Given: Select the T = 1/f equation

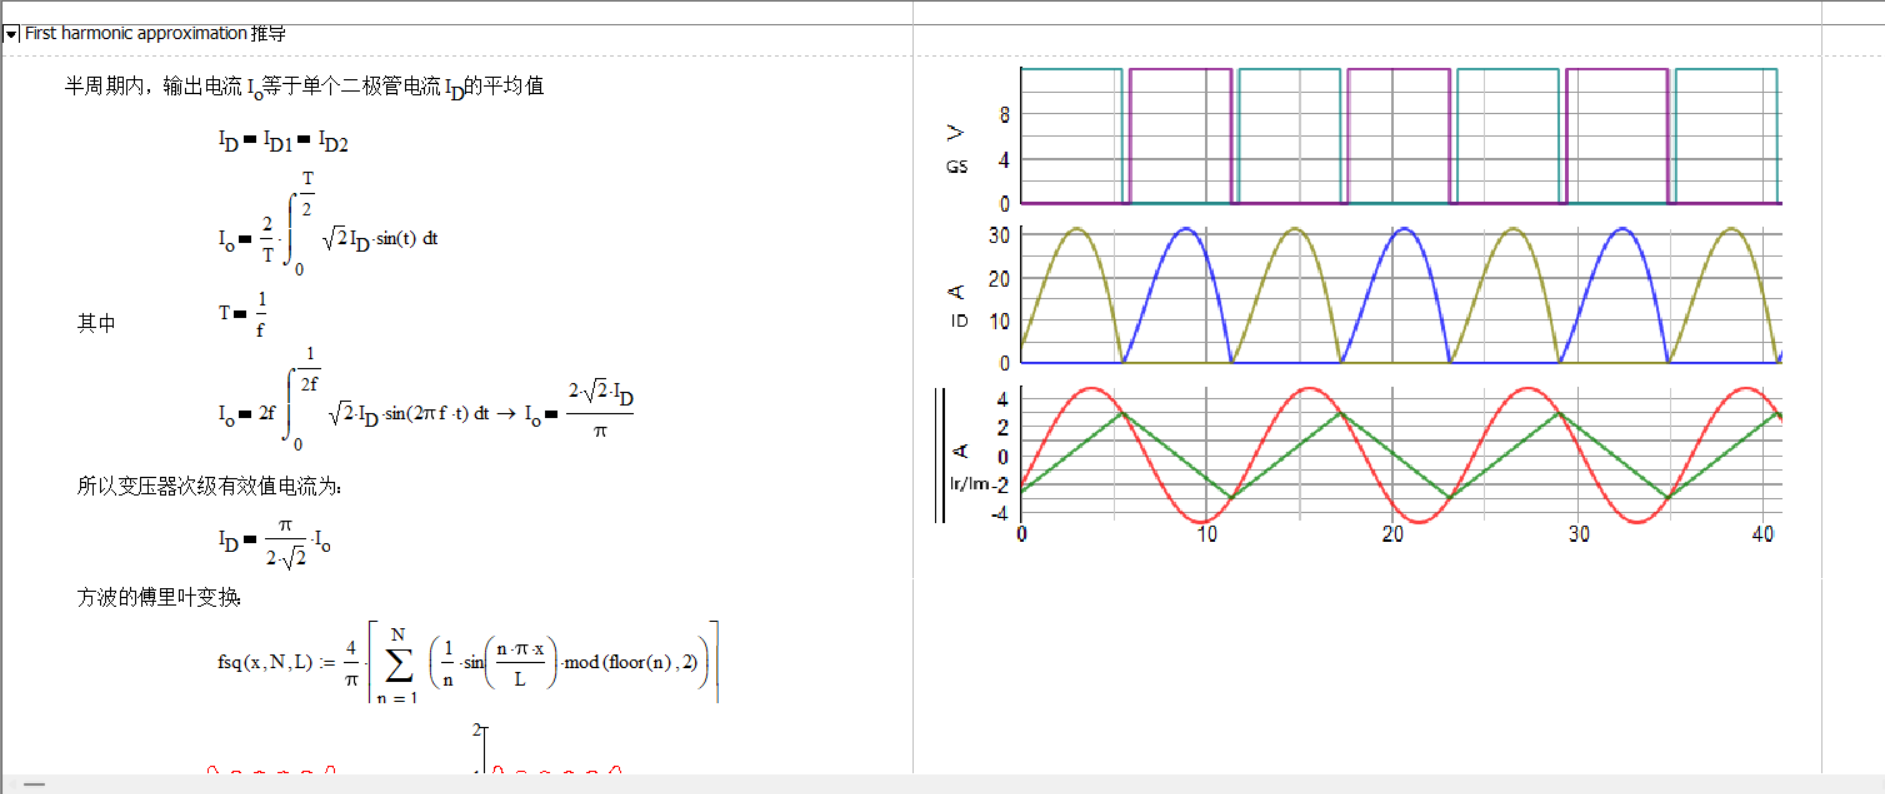Looking at the screenshot, I should pos(243,313).
